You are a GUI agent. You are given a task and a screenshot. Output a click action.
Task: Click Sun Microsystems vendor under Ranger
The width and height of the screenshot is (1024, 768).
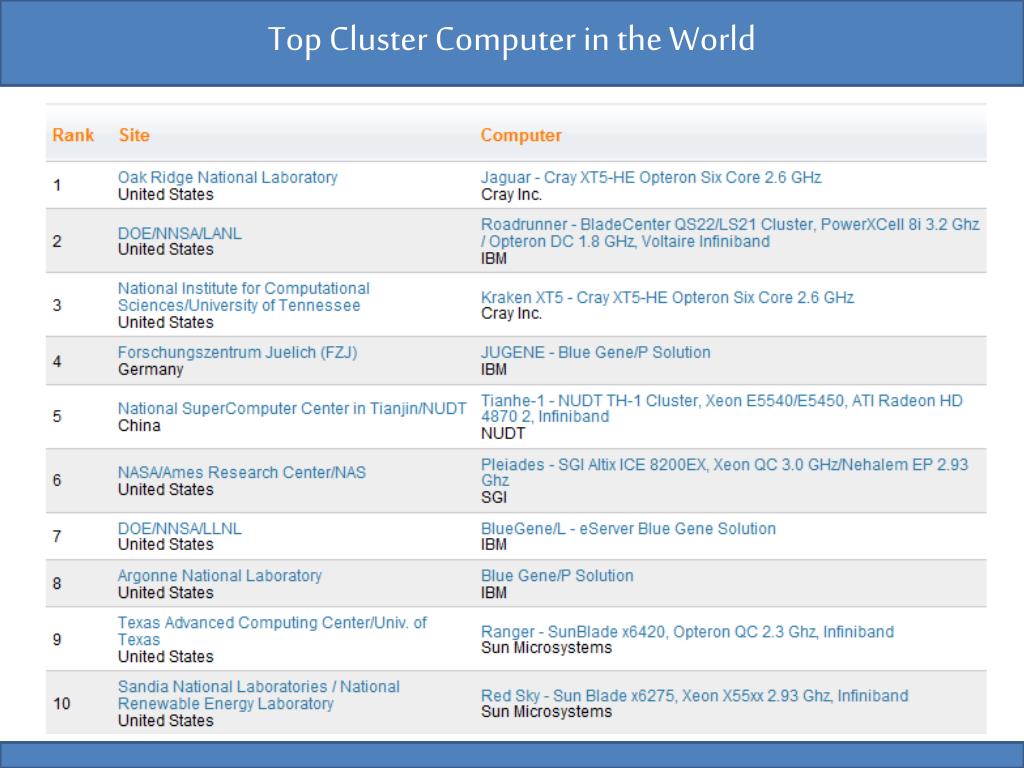pyautogui.click(x=547, y=648)
